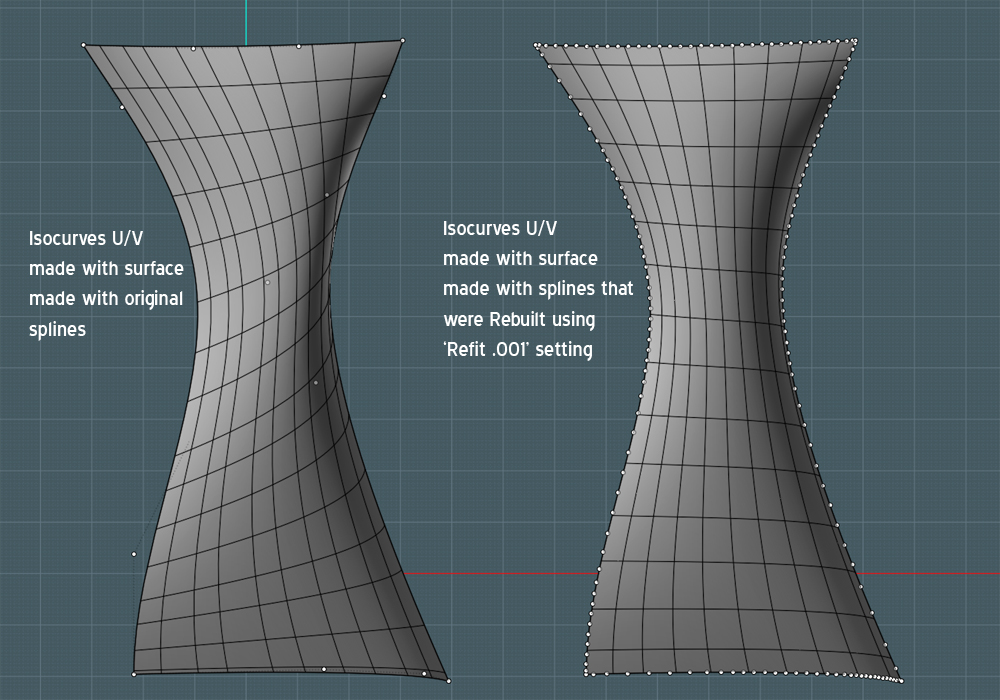Pick the top-right corner control point of original-splines surface
Screen dimensions: 1000x700
pyautogui.click(x=402, y=40)
